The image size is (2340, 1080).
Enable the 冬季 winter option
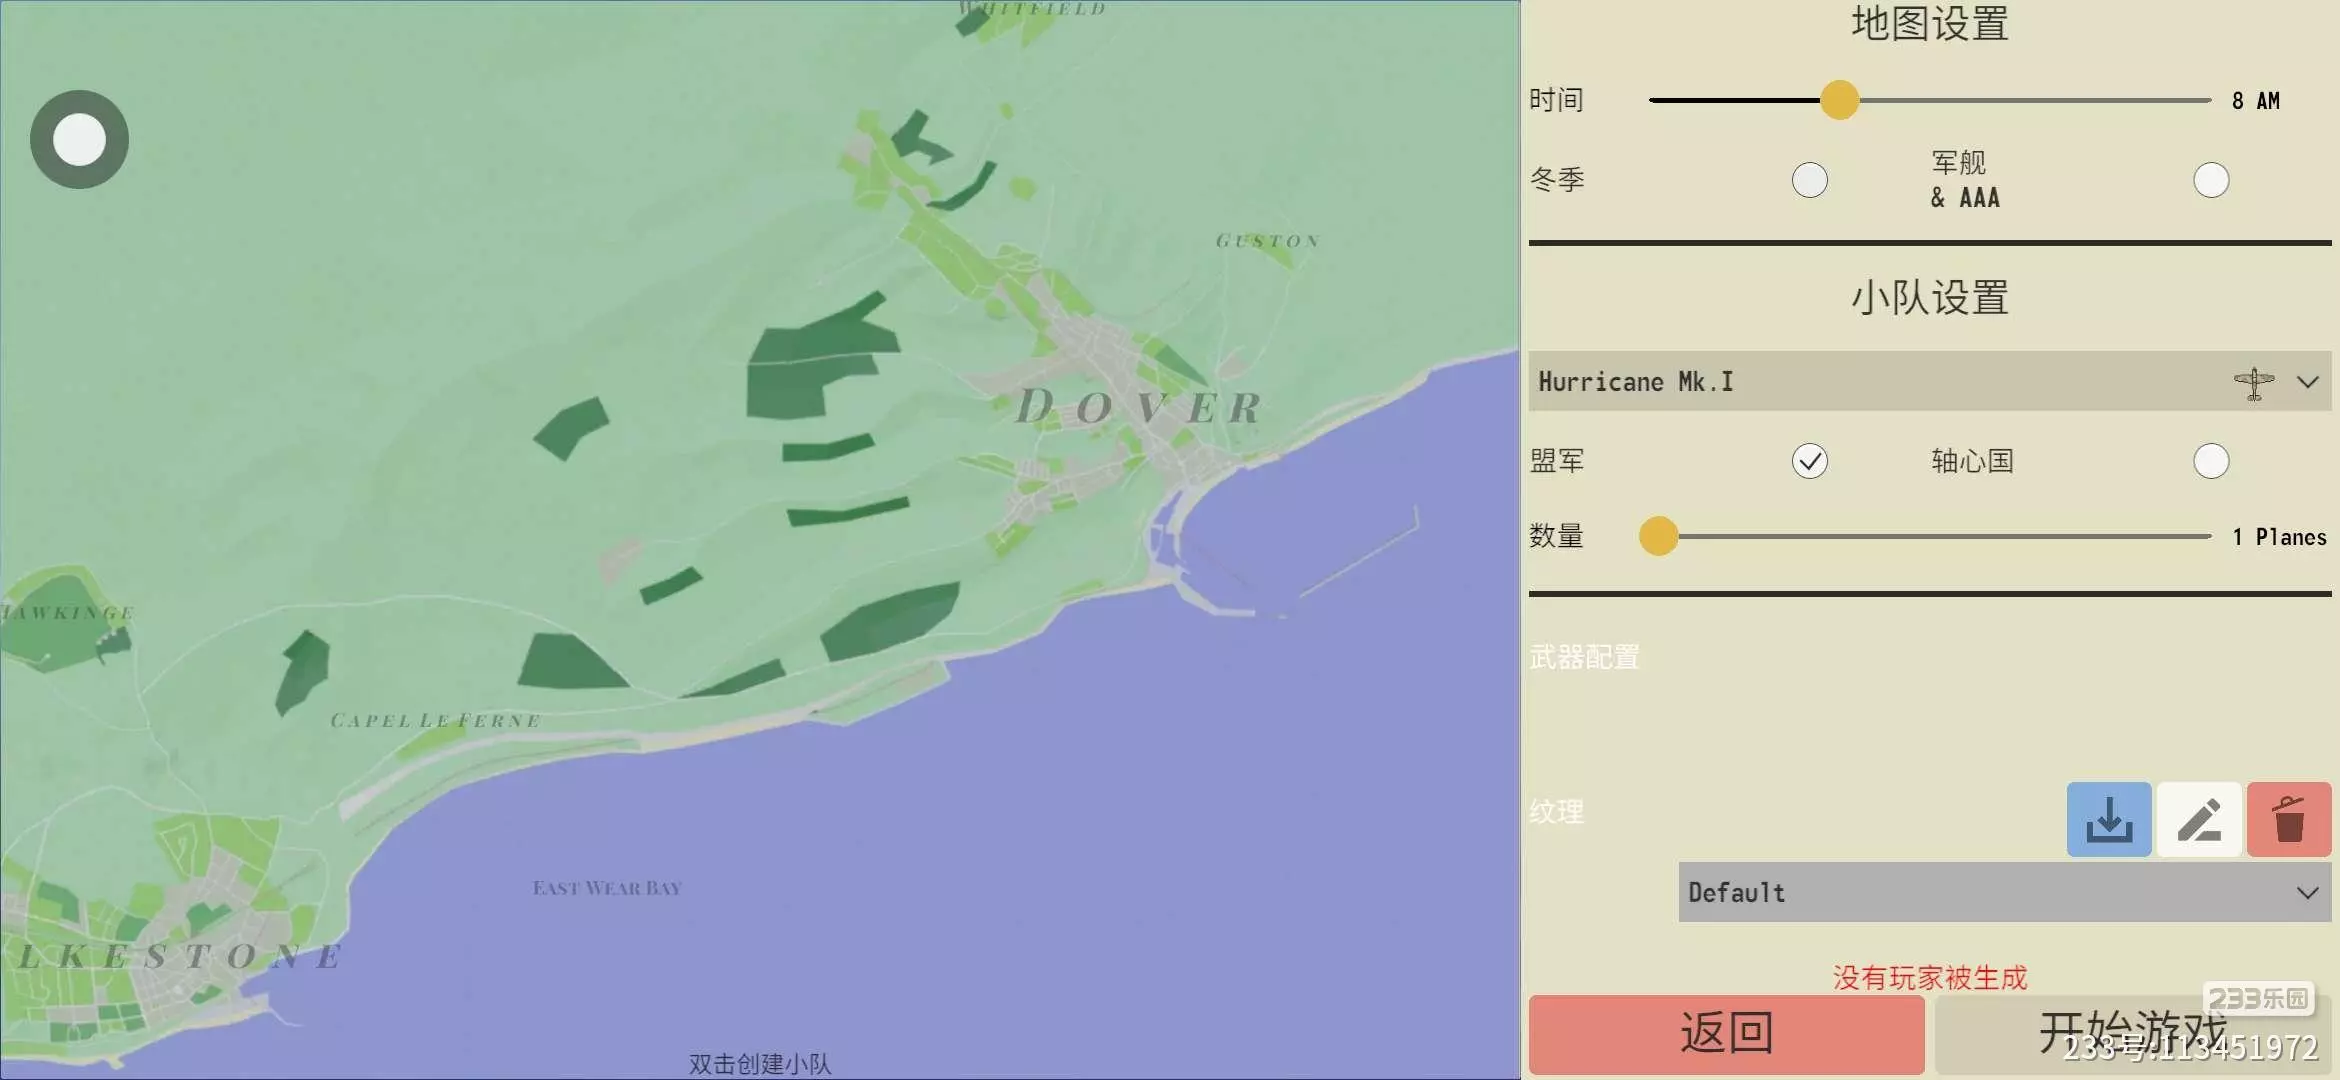[1809, 180]
